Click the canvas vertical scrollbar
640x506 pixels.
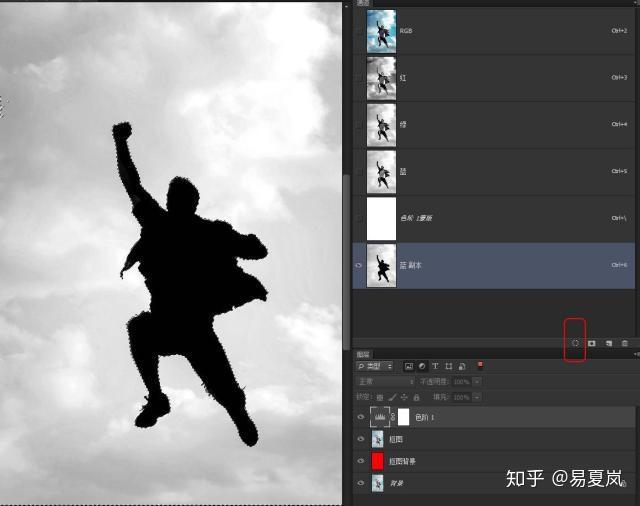pyautogui.click(x=347, y=261)
